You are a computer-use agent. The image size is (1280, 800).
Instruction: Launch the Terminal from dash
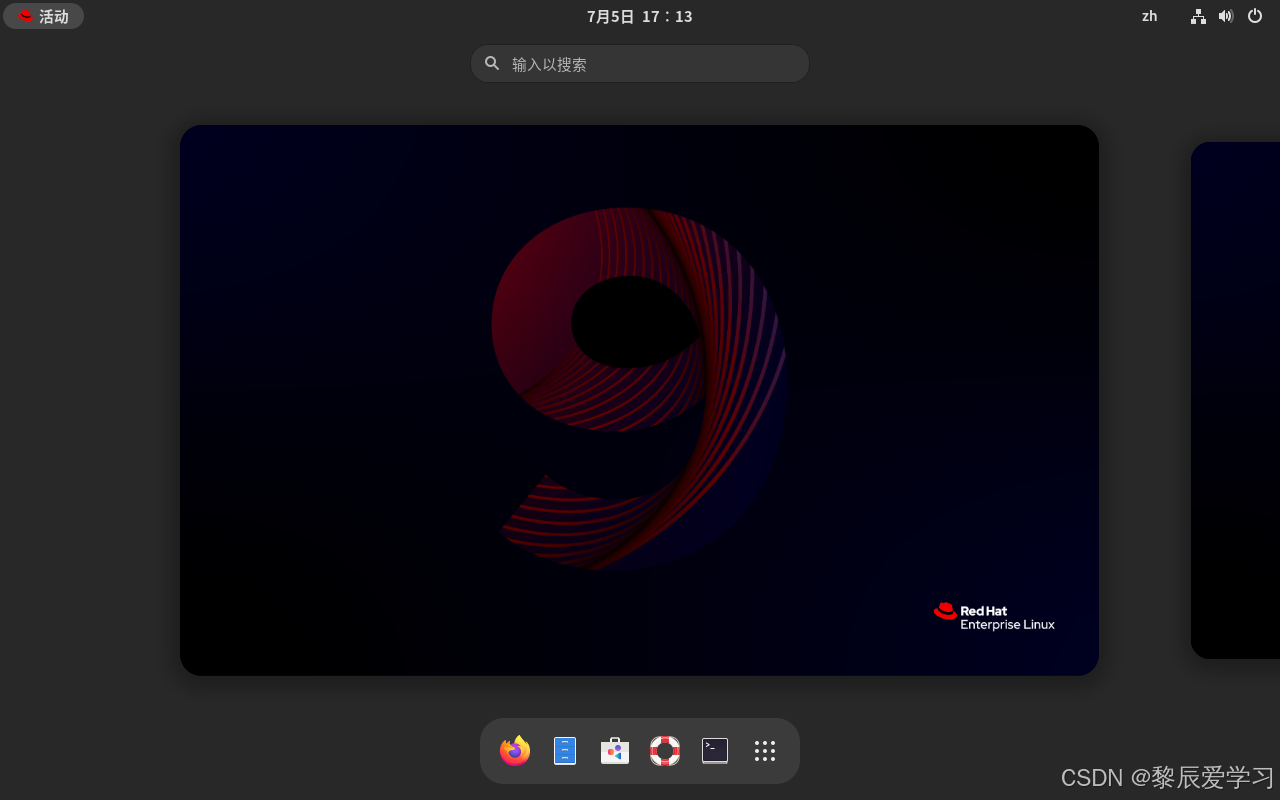coord(715,751)
